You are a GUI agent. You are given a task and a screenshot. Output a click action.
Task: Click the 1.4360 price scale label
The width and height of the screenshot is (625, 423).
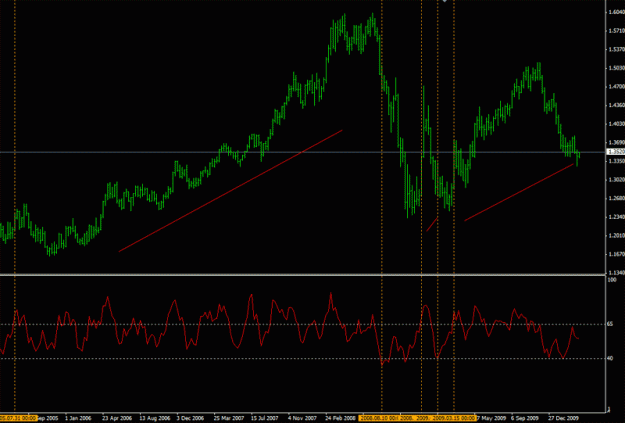[x=616, y=105]
